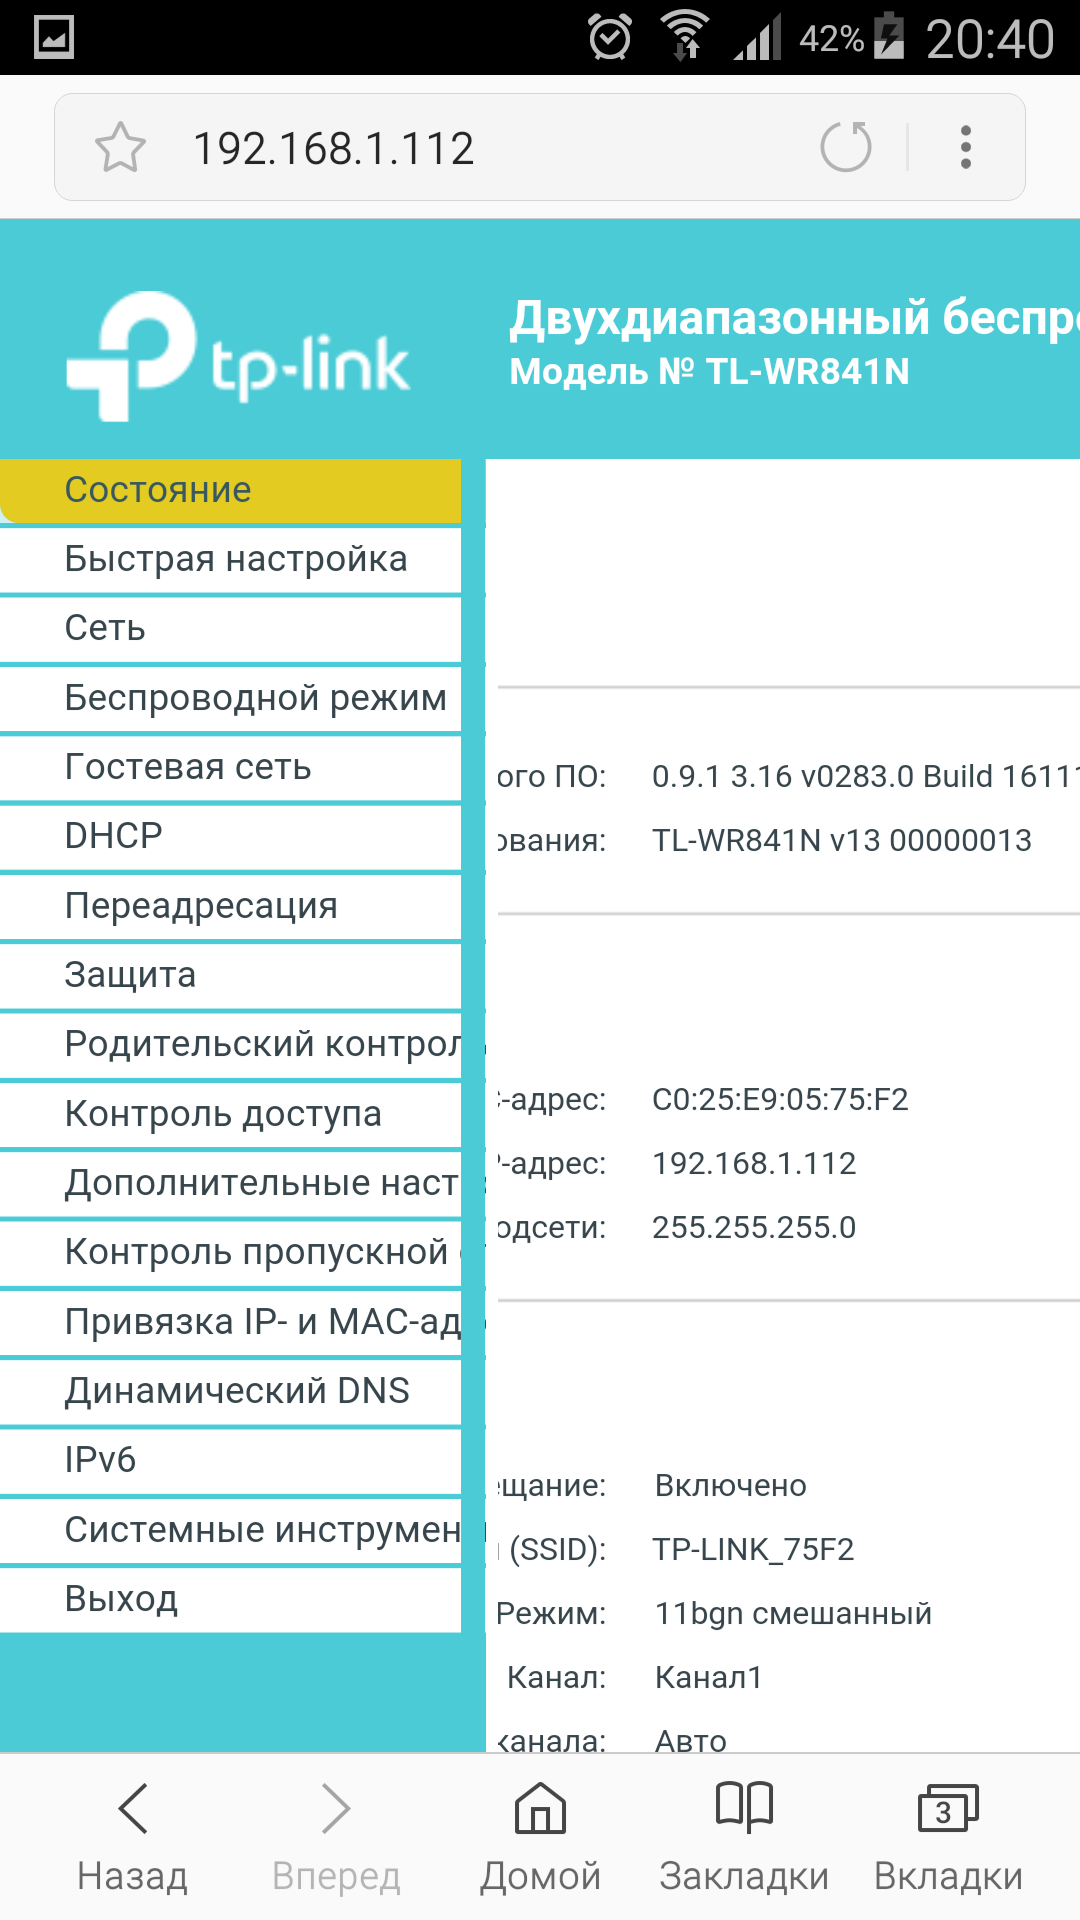
Task: Tap the Вперед forward arrow
Action: pyautogui.click(x=337, y=1838)
